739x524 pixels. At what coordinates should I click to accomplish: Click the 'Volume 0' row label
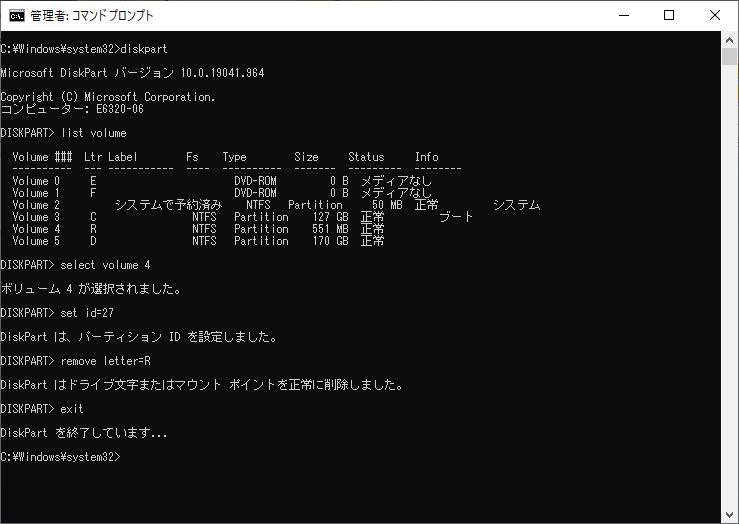[36, 181]
